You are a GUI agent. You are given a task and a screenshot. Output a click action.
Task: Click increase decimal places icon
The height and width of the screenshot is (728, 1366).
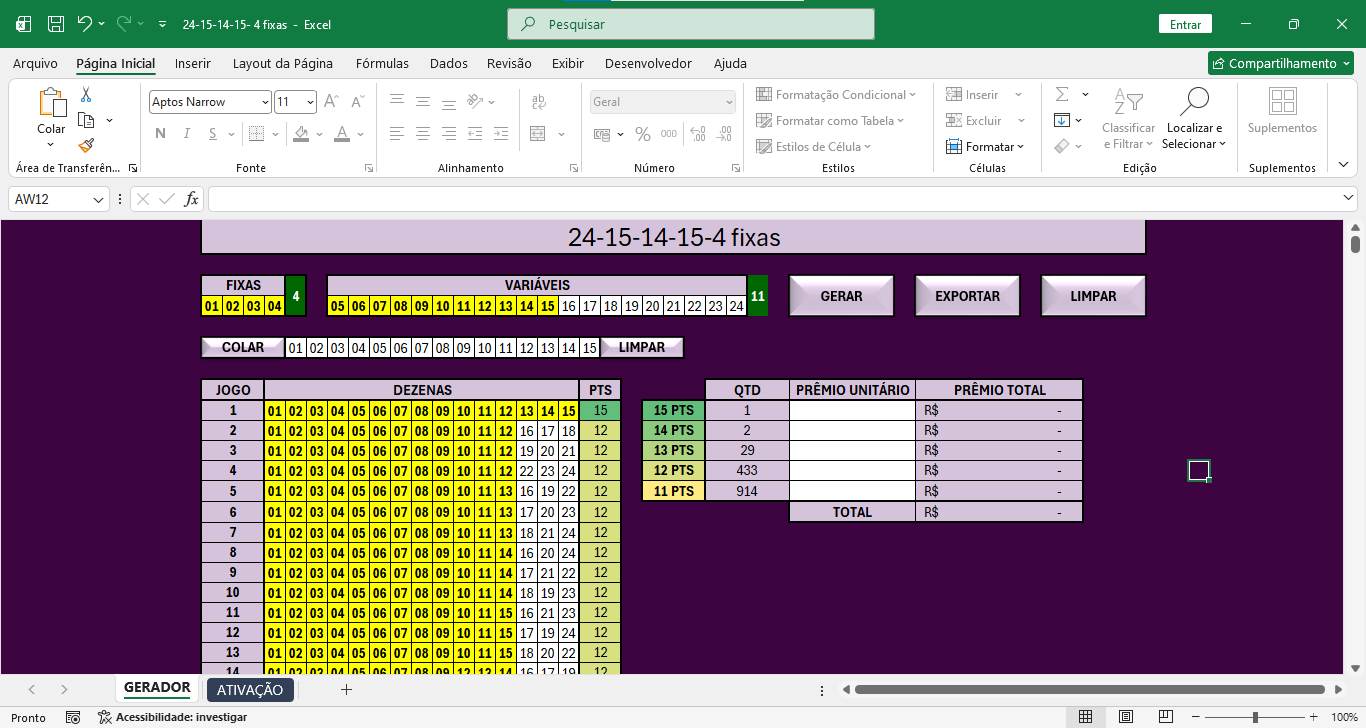[698, 133]
